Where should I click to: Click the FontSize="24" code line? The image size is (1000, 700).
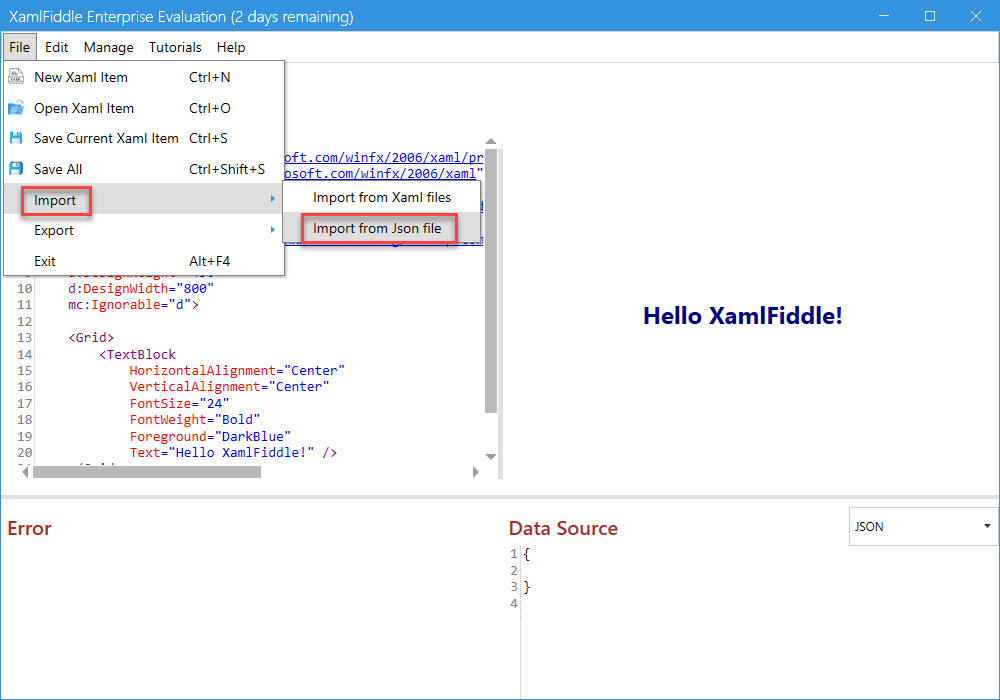tap(179, 403)
